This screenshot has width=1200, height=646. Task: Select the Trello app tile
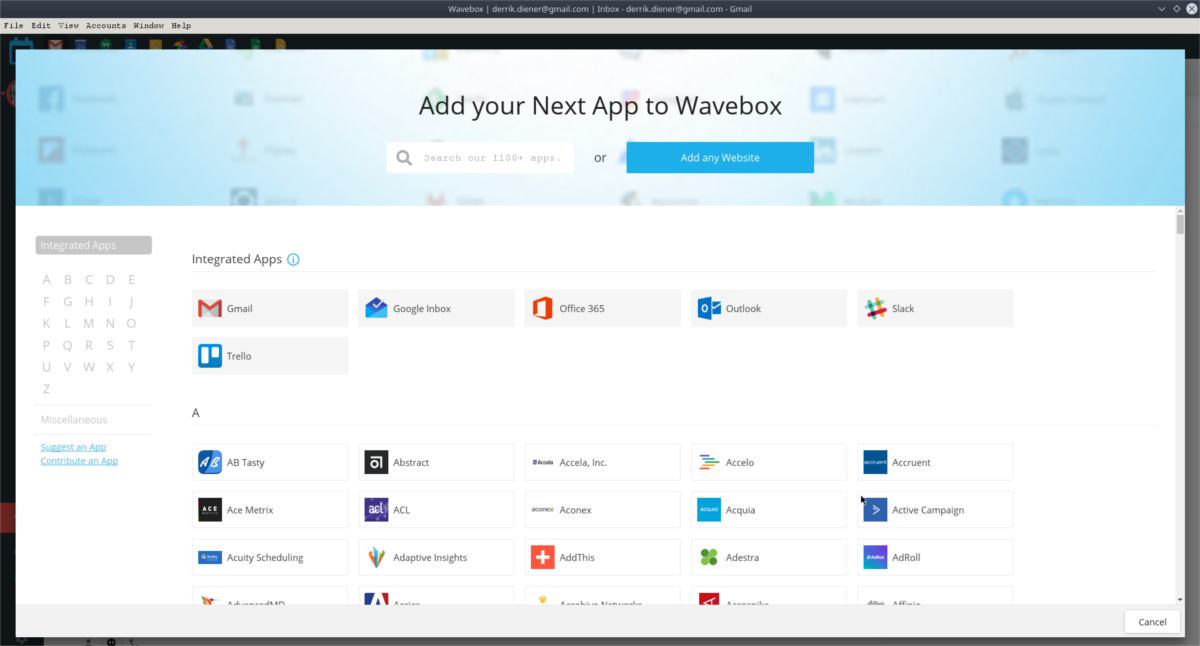[269, 355]
